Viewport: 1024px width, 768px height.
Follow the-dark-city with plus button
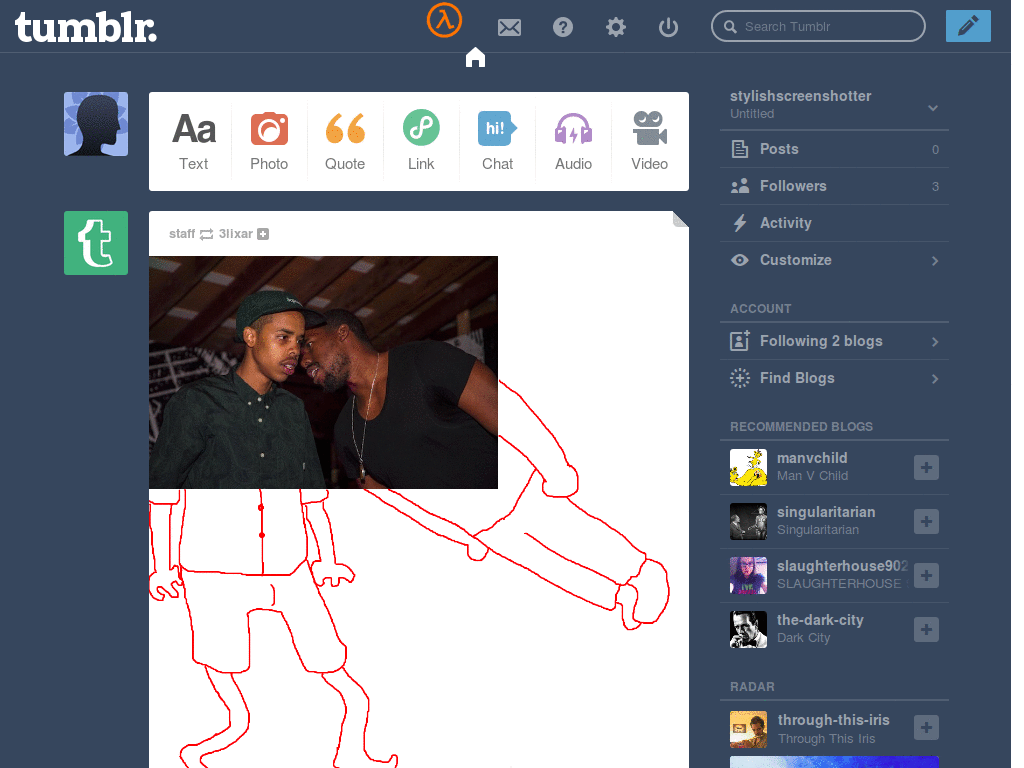pos(926,630)
